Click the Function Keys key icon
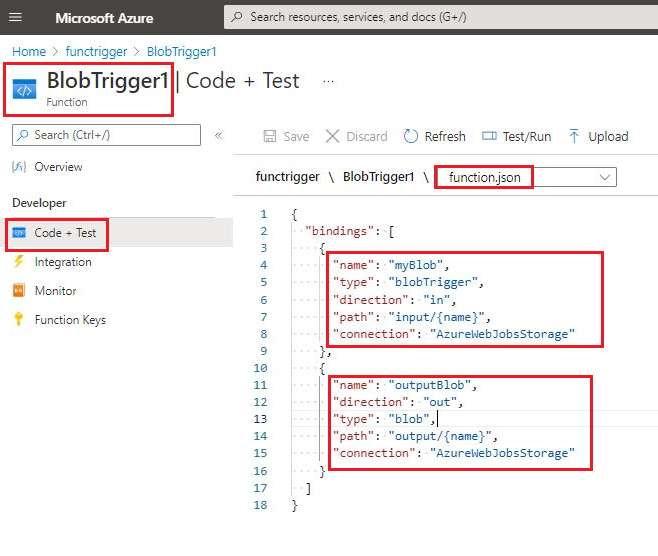 click(18, 319)
